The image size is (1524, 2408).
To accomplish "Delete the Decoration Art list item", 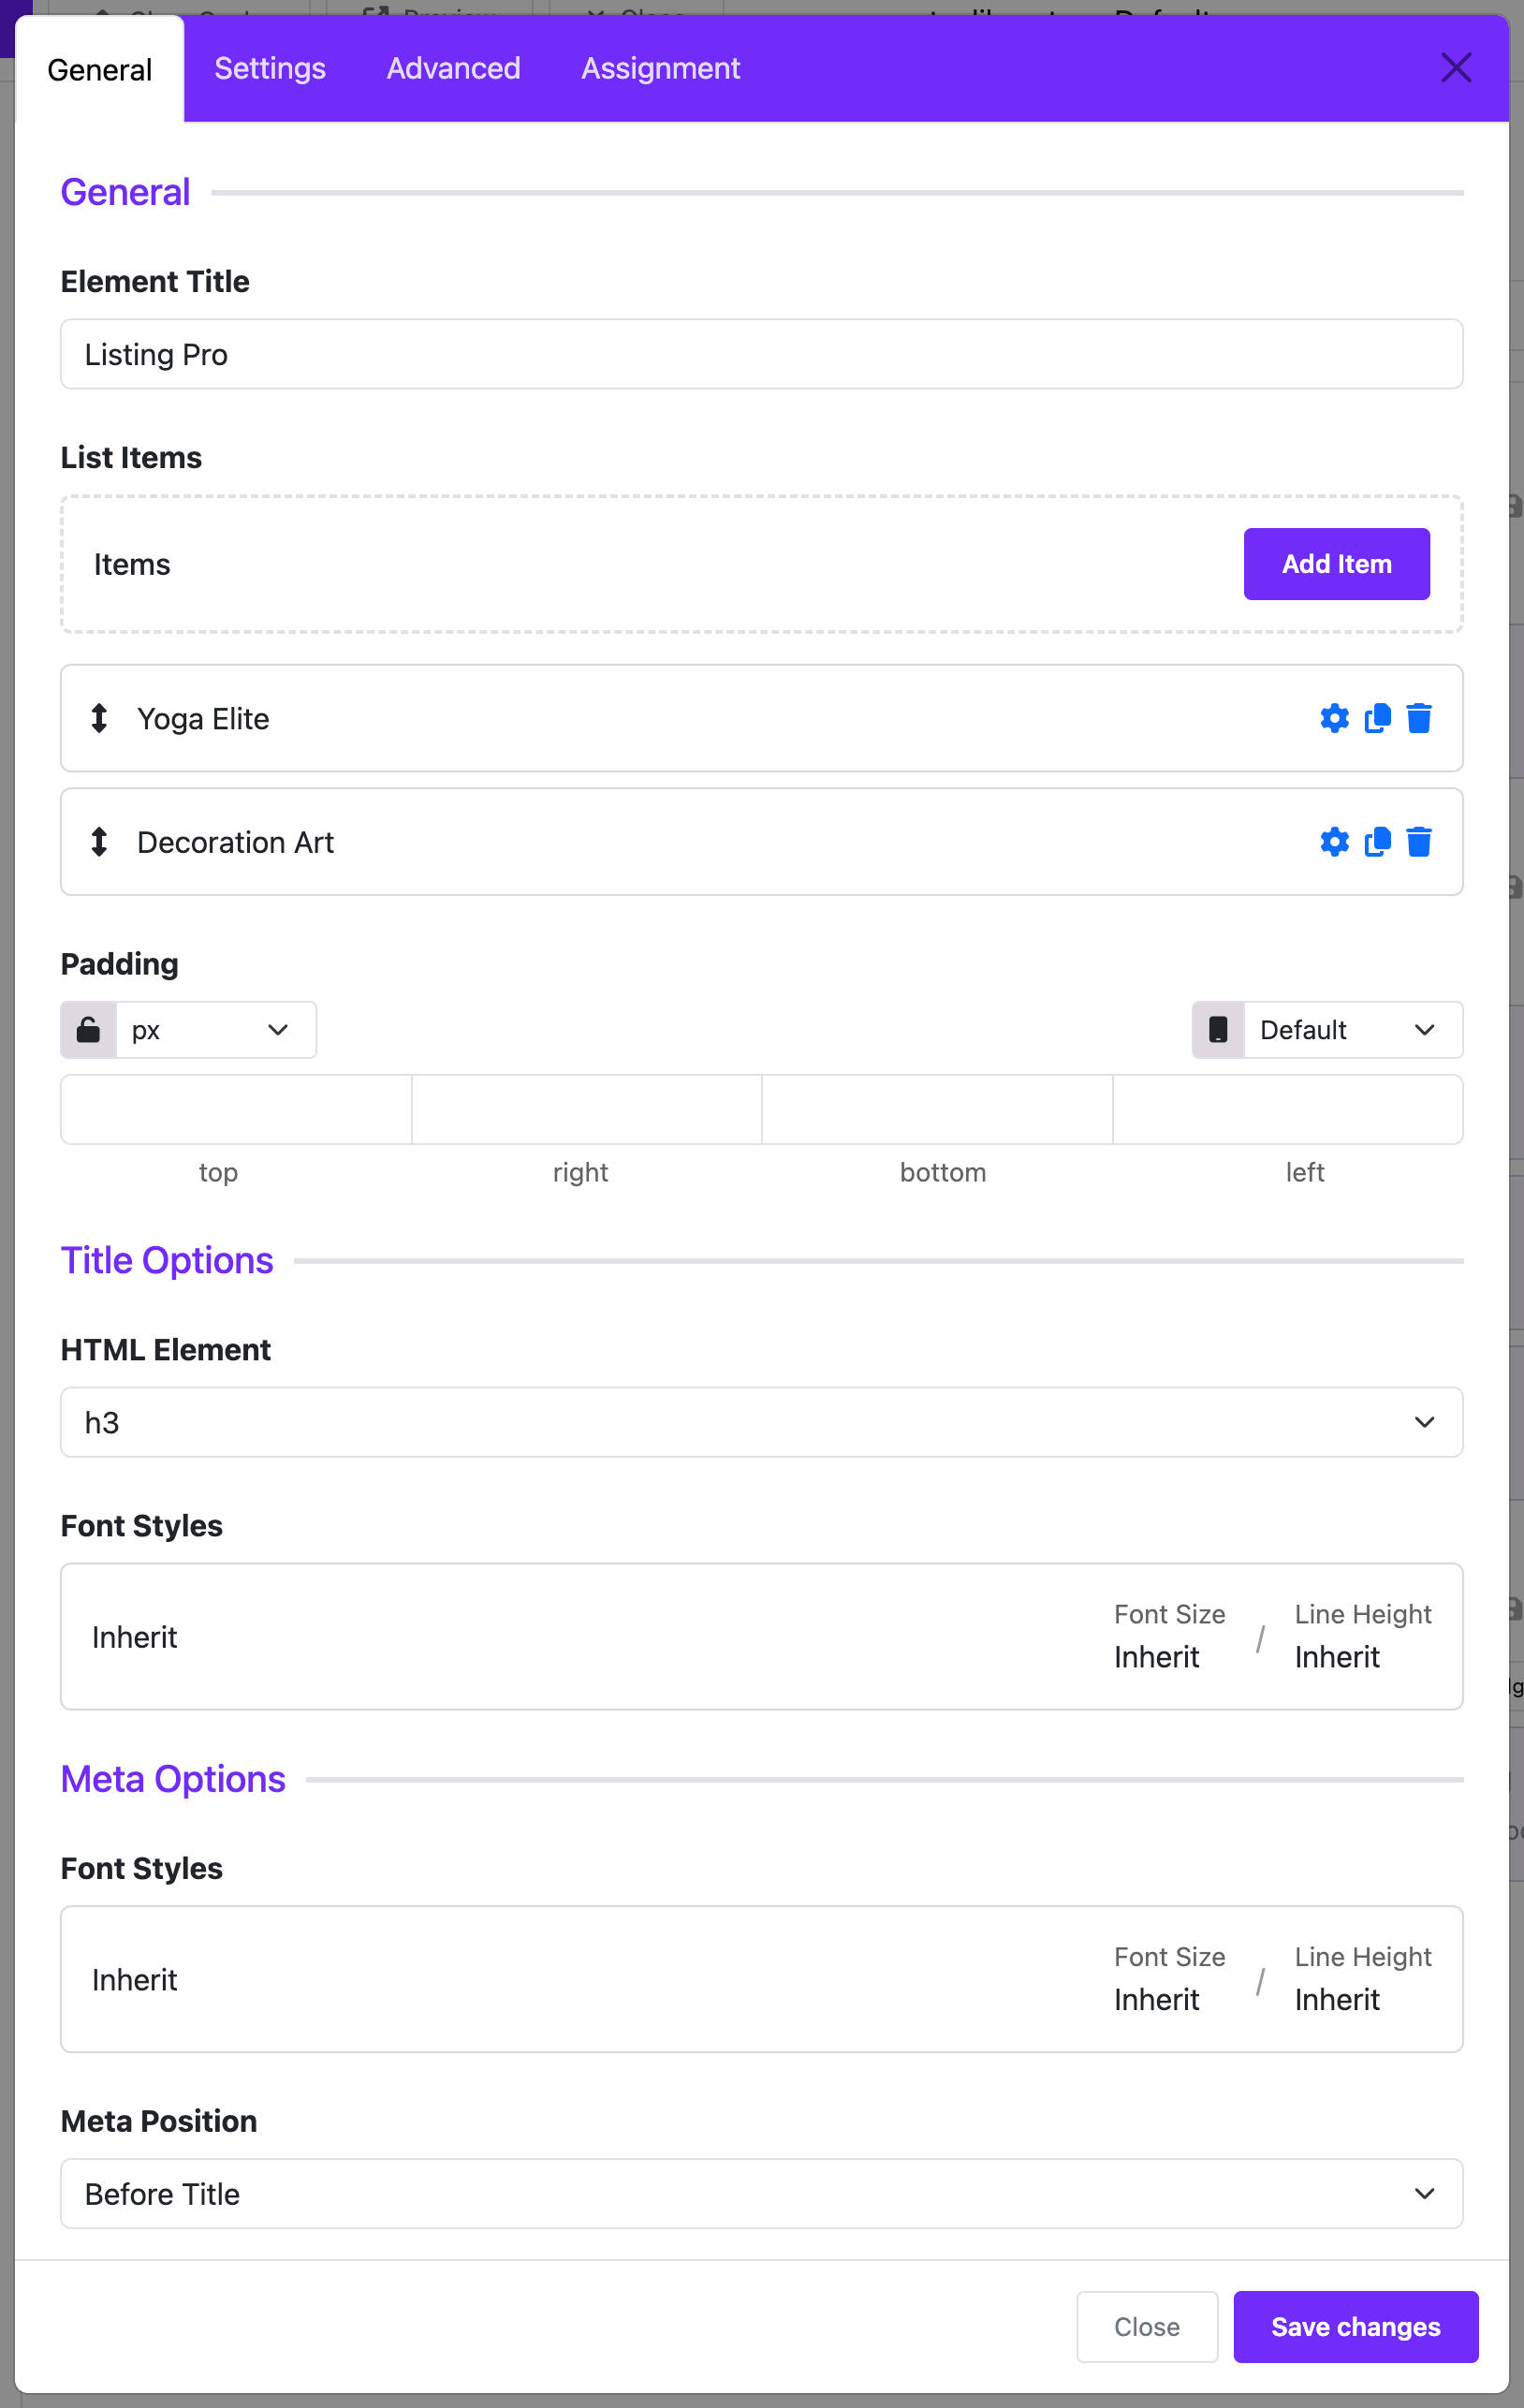I will coord(1418,842).
